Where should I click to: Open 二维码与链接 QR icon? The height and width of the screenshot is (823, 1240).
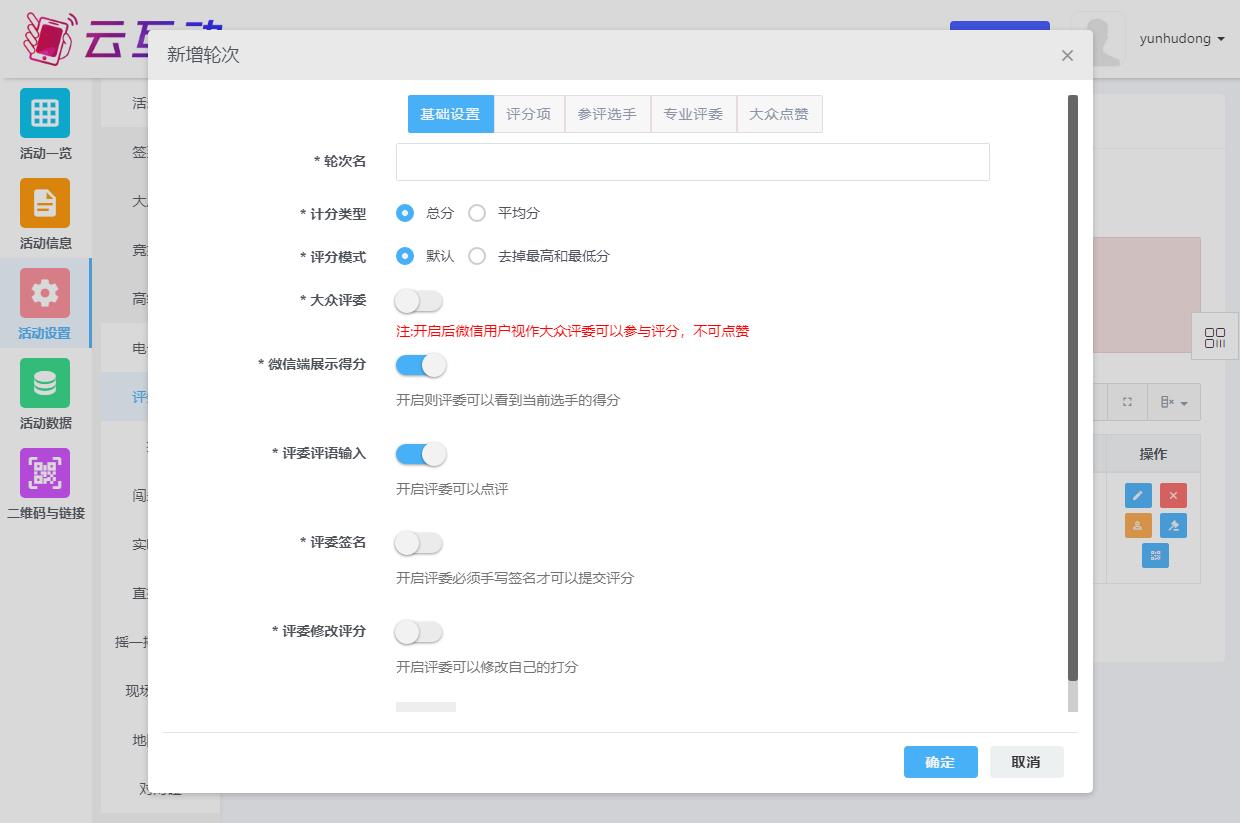pyautogui.click(x=45, y=473)
